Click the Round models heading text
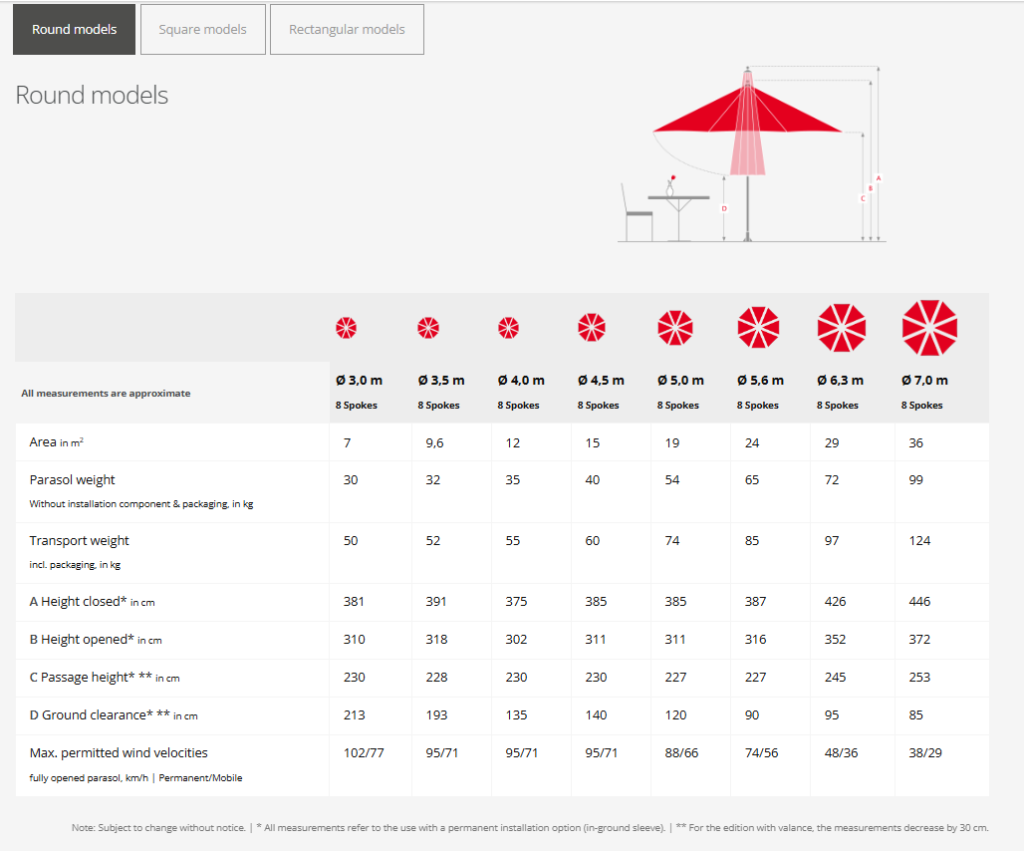Screen dimensions: 1024x851 (92, 95)
